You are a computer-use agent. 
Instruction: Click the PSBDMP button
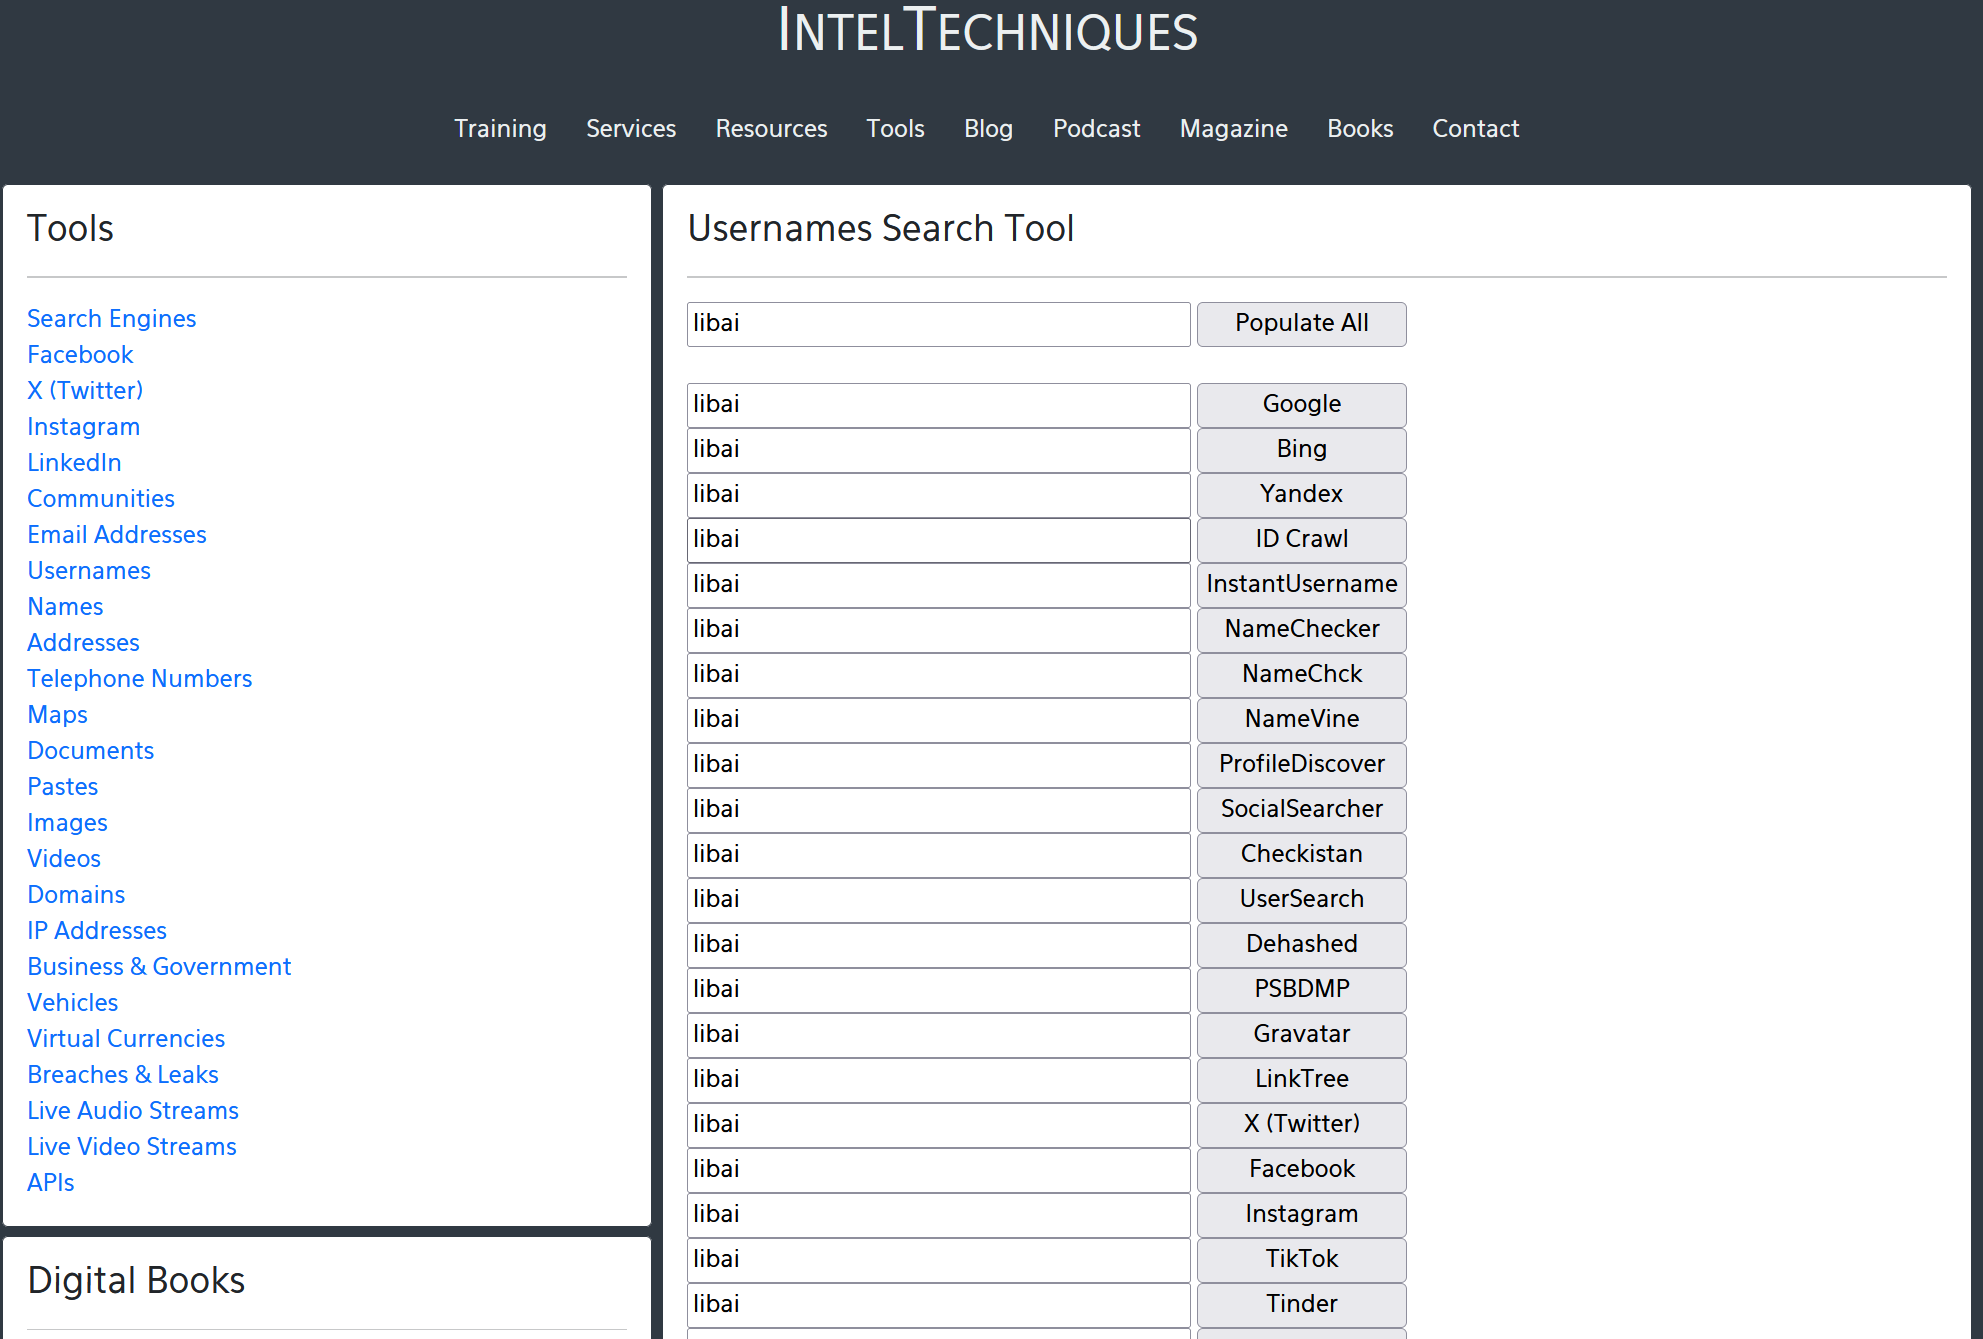coord(1301,990)
